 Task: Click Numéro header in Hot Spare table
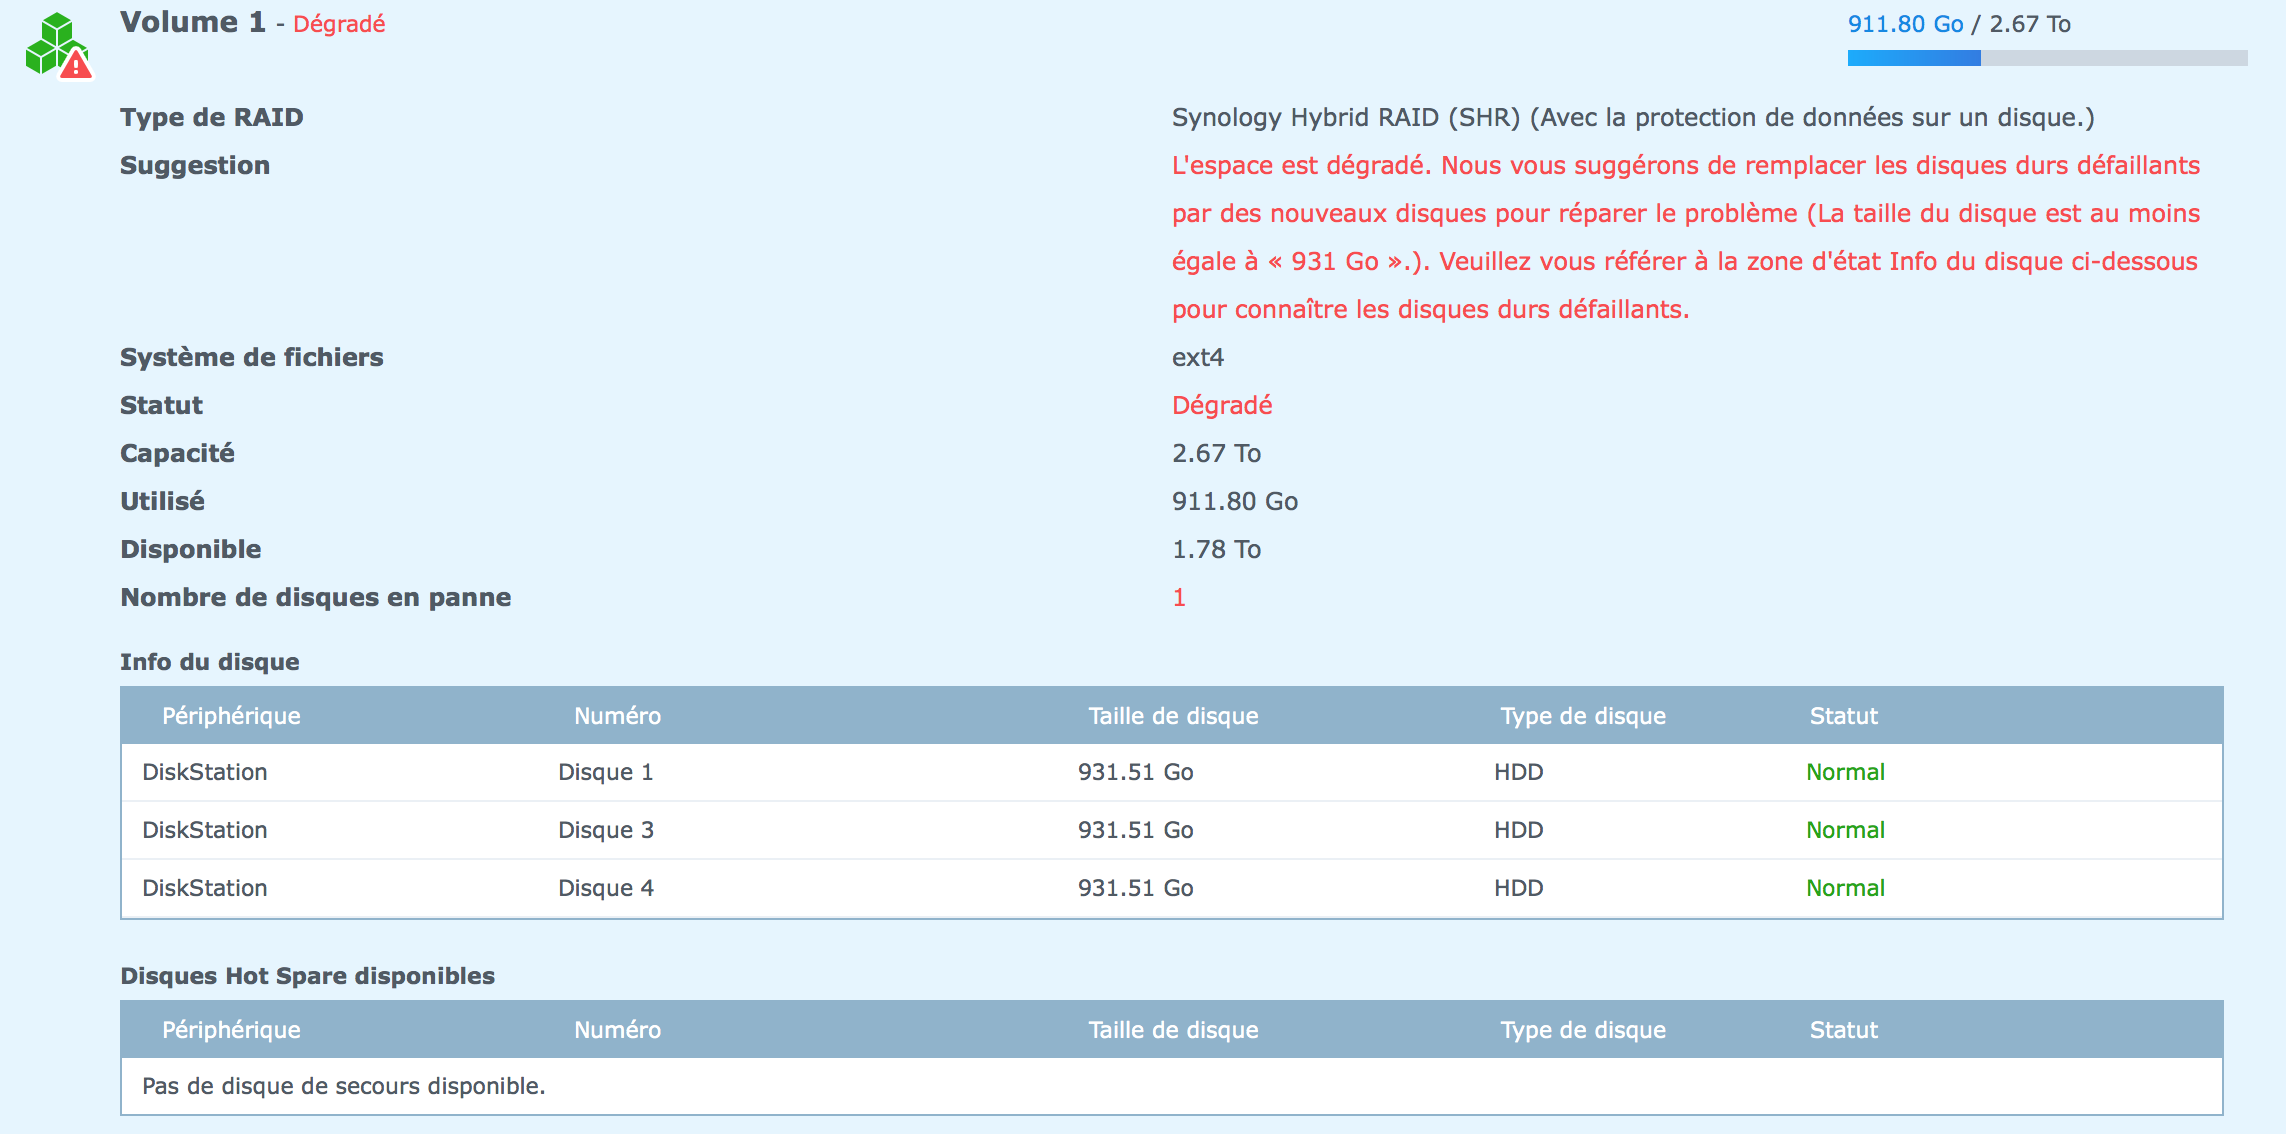click(618, 1030)
